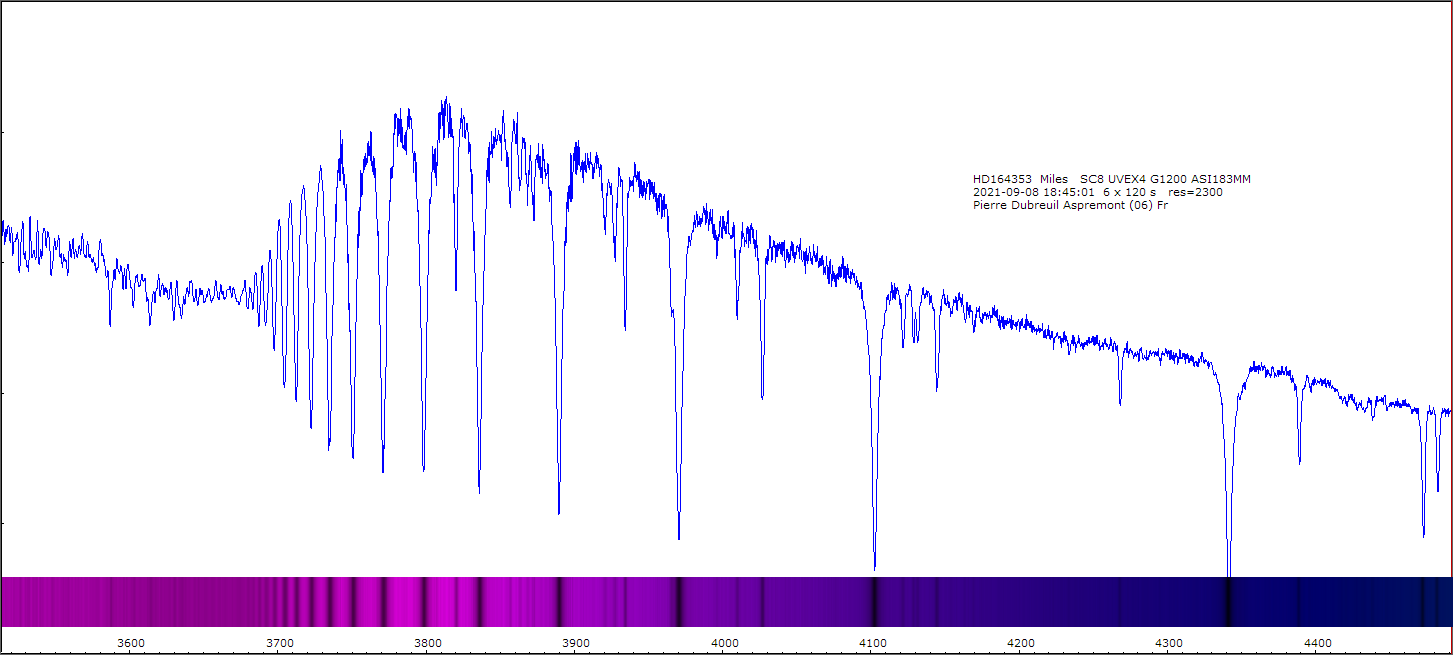1453x655 pixels.
Task: Click the 3600 wavelength axis label
Action: [x=131, y=642]
